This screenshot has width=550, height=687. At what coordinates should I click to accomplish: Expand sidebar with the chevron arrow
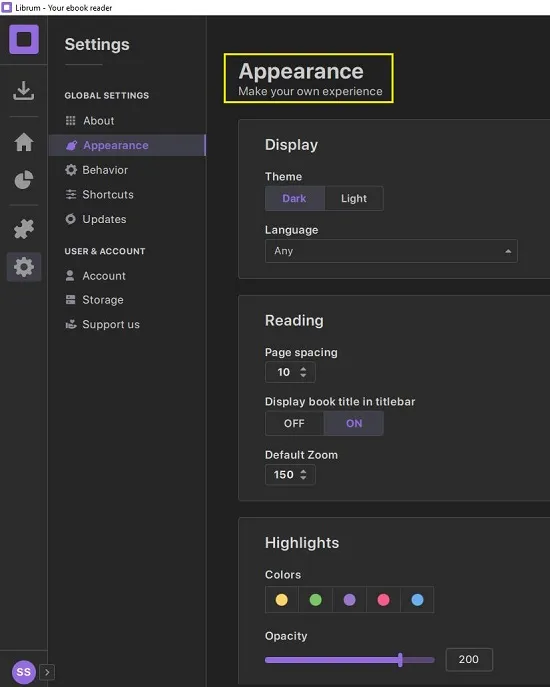tap(47, 672)
